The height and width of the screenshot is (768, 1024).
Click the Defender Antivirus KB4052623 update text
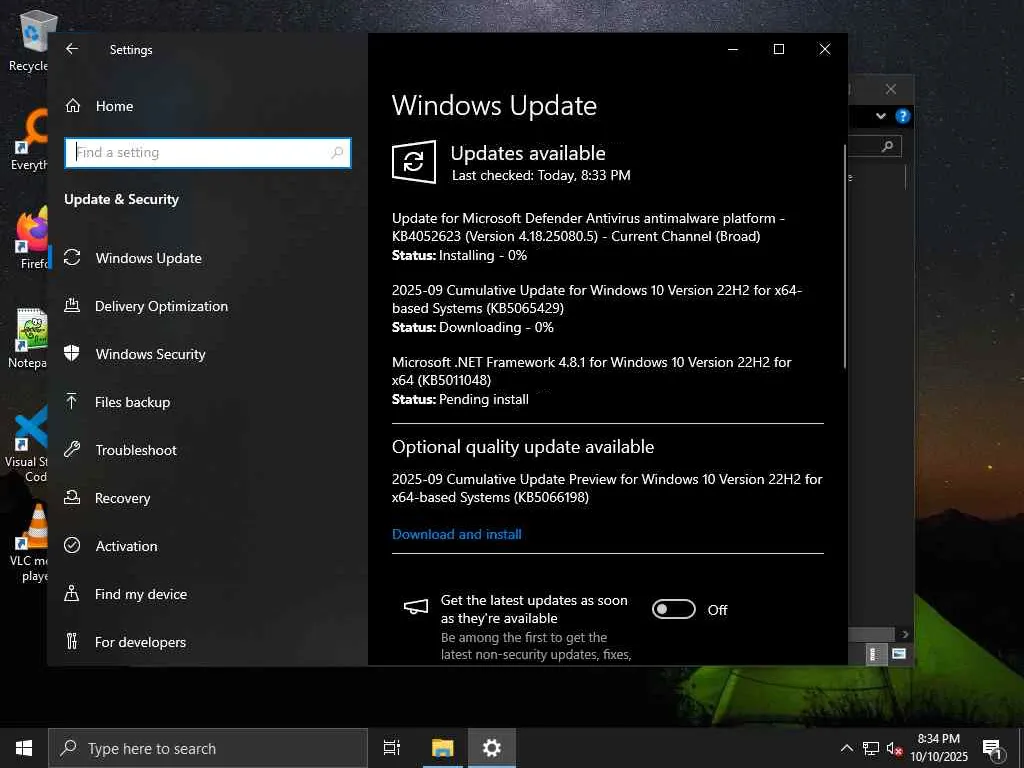[588, 227]
